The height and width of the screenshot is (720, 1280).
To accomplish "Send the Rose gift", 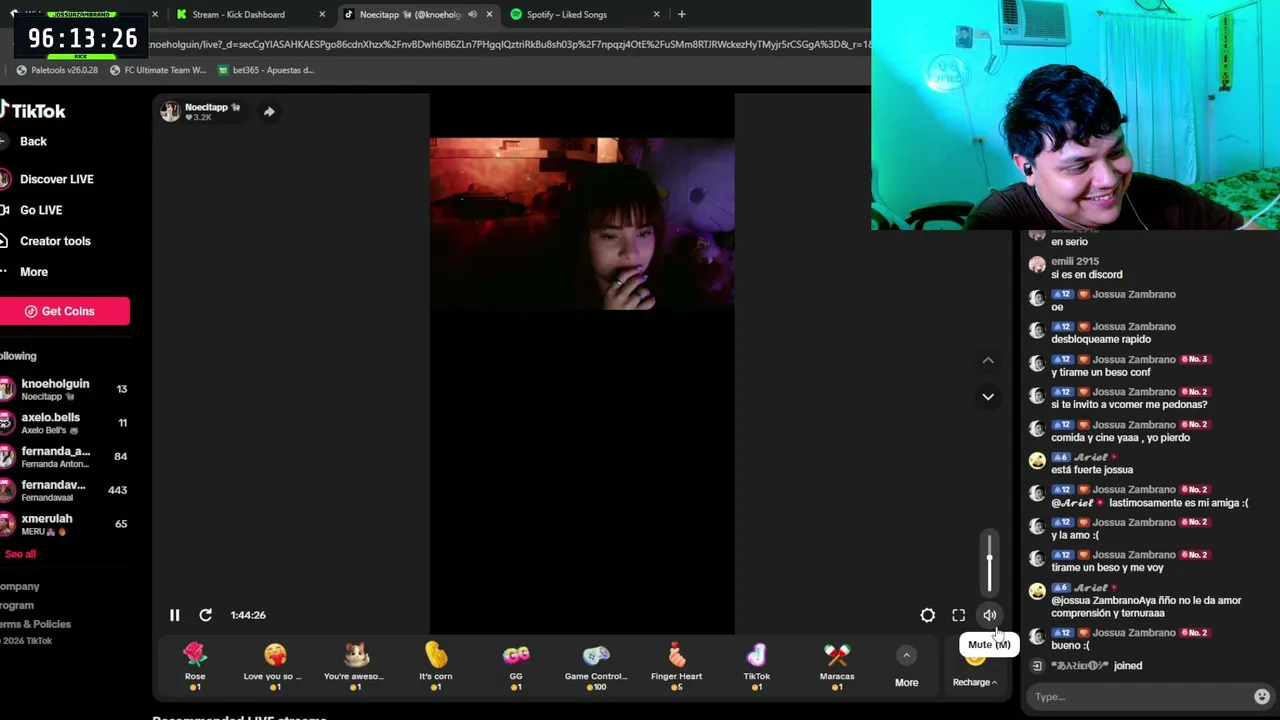I will (x=195, y=666).
